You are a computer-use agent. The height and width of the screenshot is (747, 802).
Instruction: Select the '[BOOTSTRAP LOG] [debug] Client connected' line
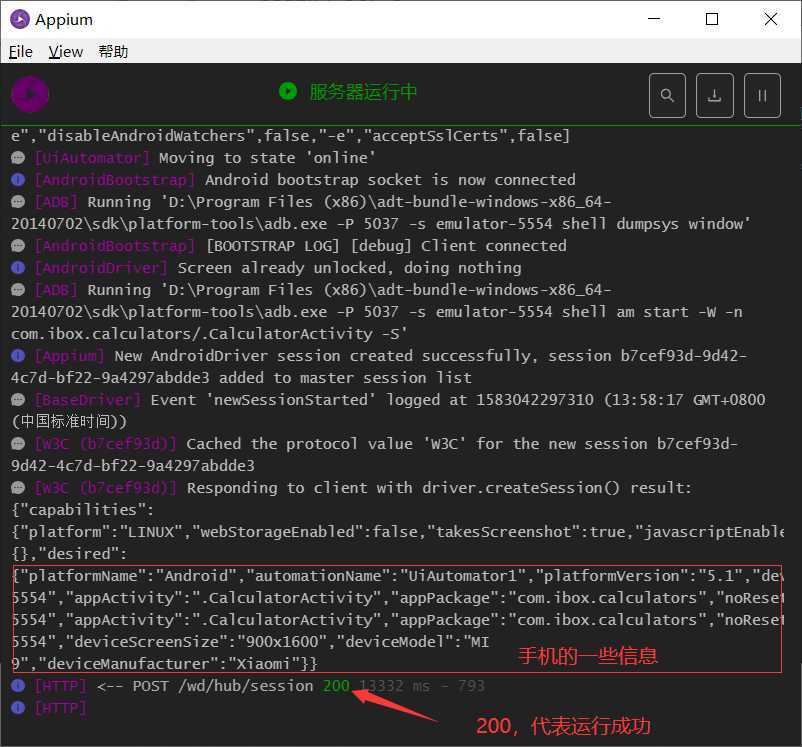tap(386, 246)
